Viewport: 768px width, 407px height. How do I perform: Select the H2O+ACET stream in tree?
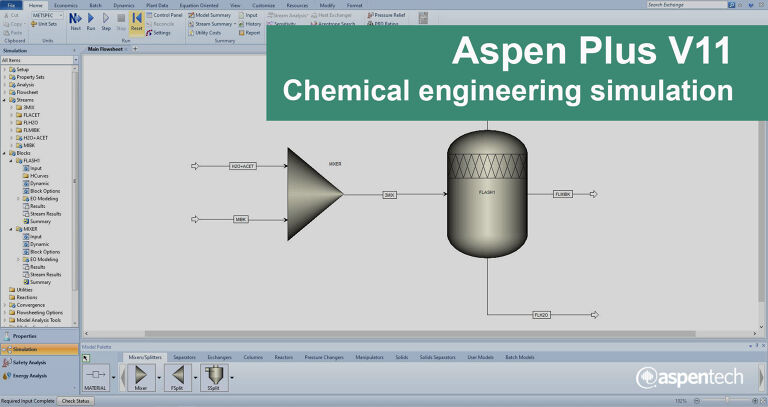35,138
